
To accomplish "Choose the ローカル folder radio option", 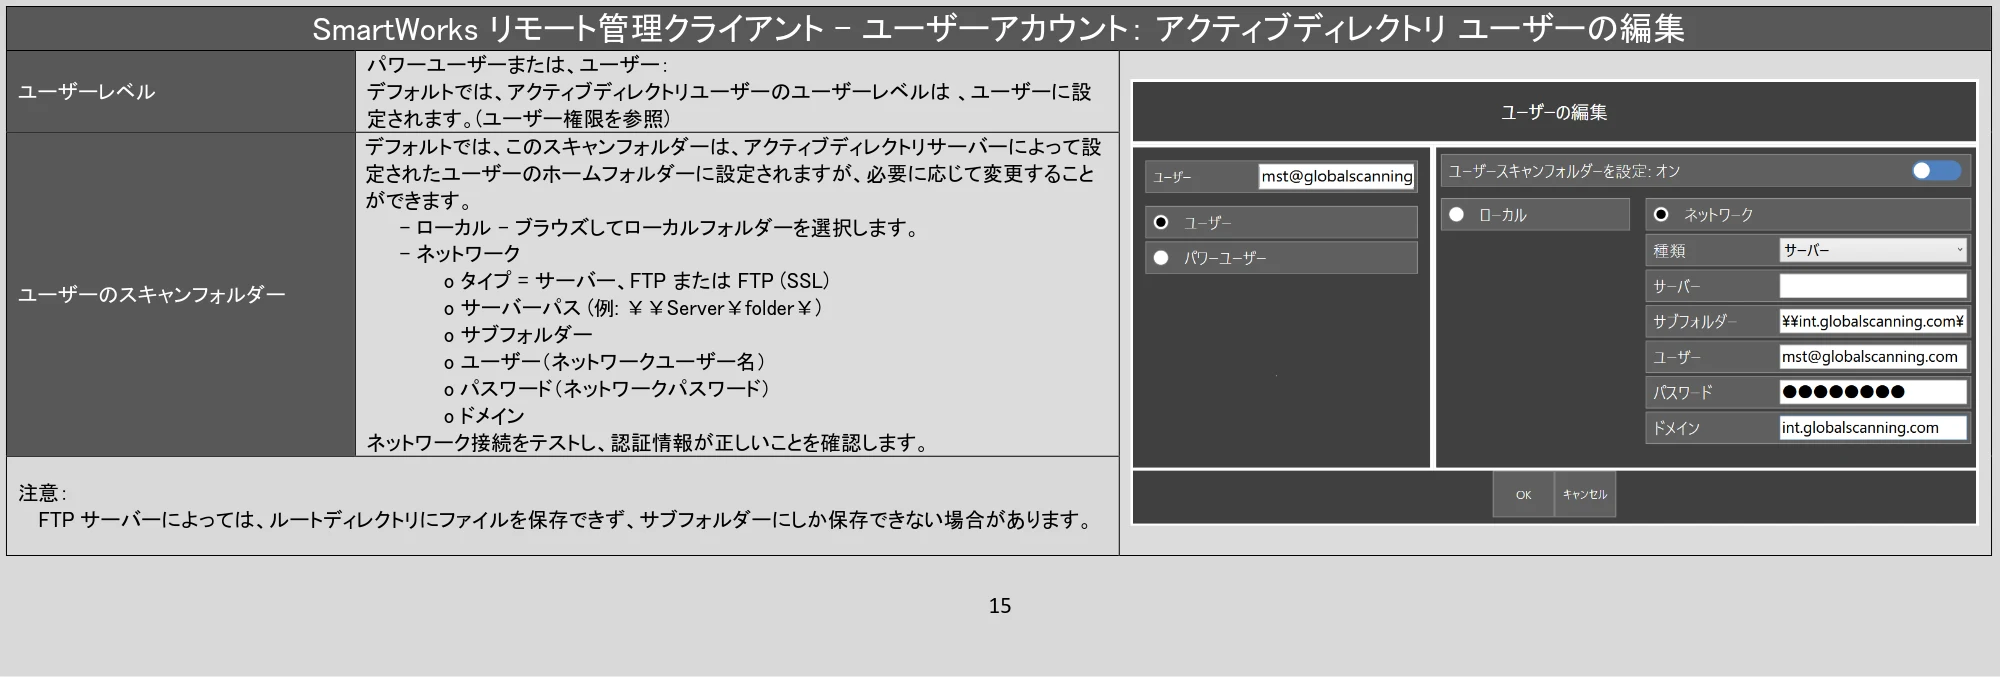I will (x=1457, y=214).
